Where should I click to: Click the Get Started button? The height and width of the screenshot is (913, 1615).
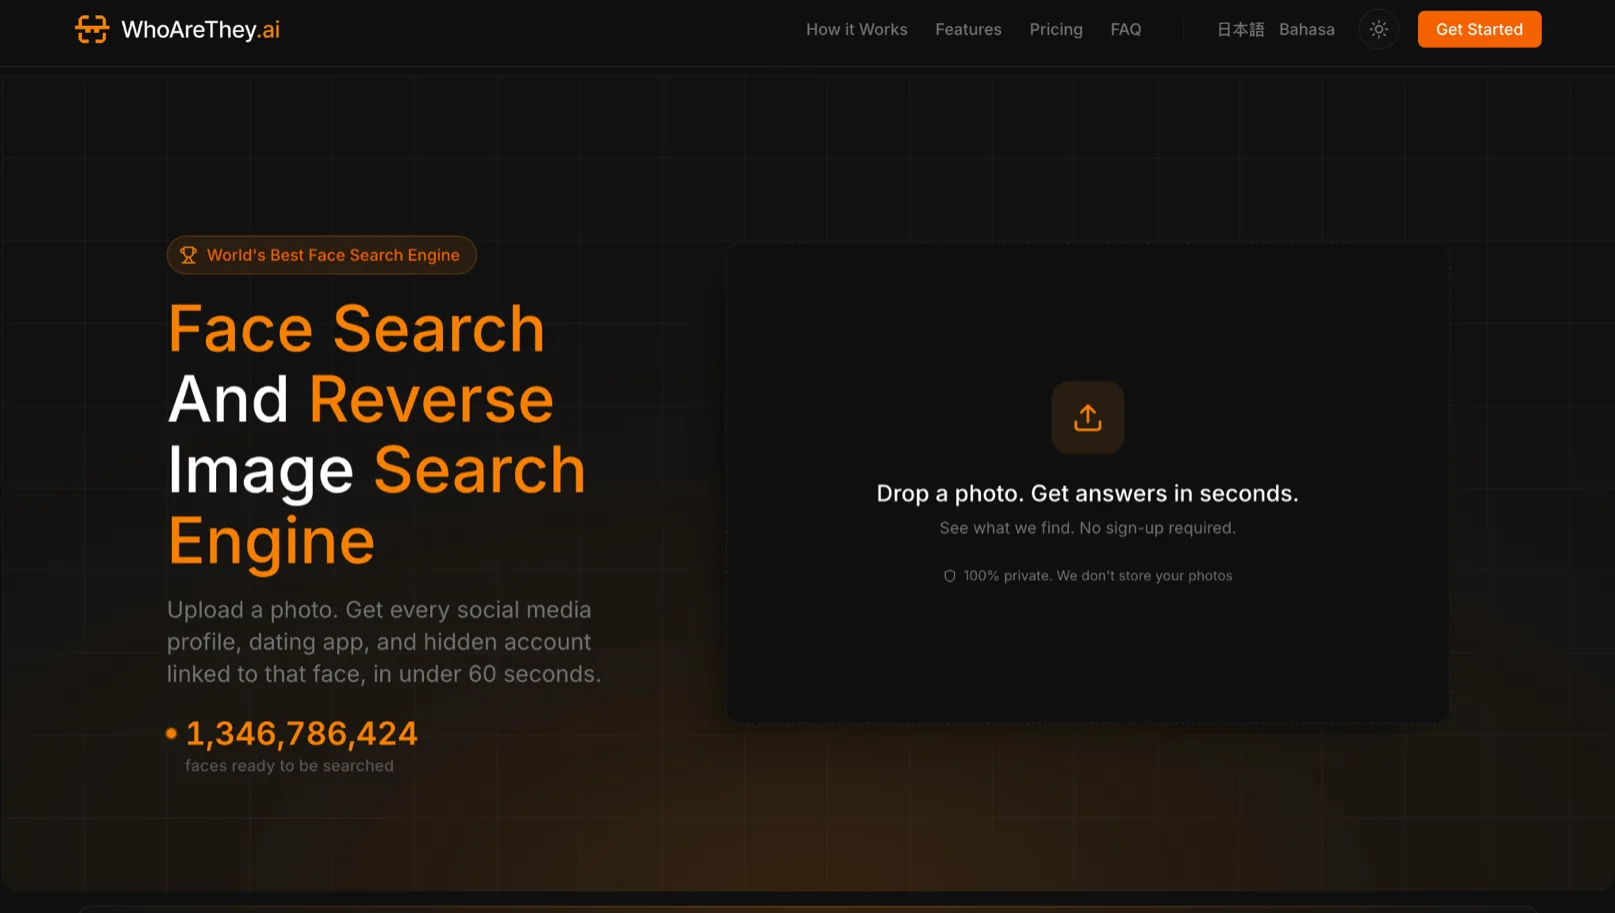(1479, 29)
